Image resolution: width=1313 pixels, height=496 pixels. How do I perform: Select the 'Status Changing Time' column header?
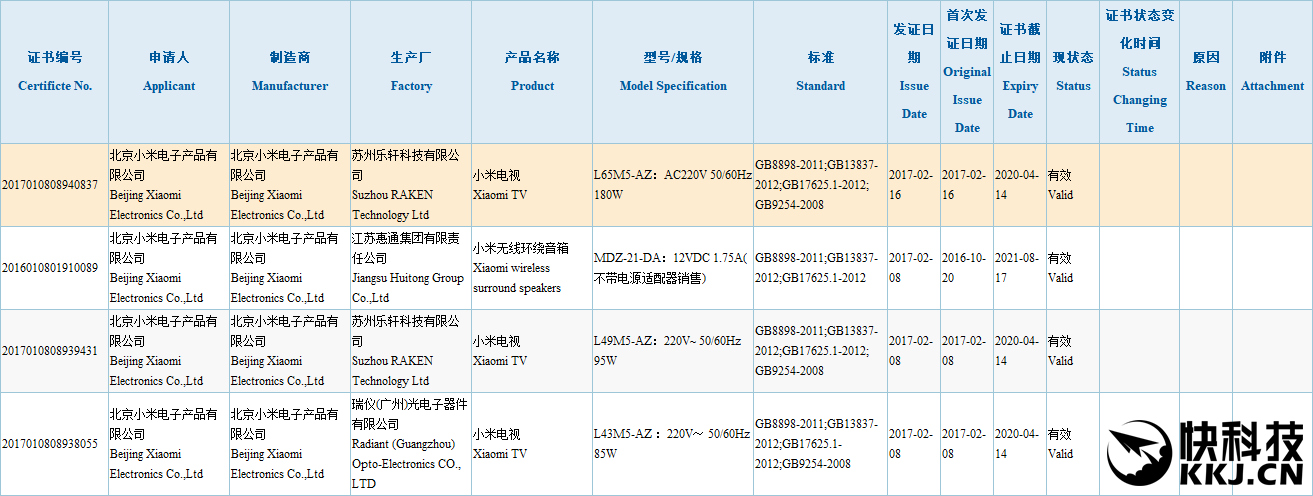[1139, 72]
